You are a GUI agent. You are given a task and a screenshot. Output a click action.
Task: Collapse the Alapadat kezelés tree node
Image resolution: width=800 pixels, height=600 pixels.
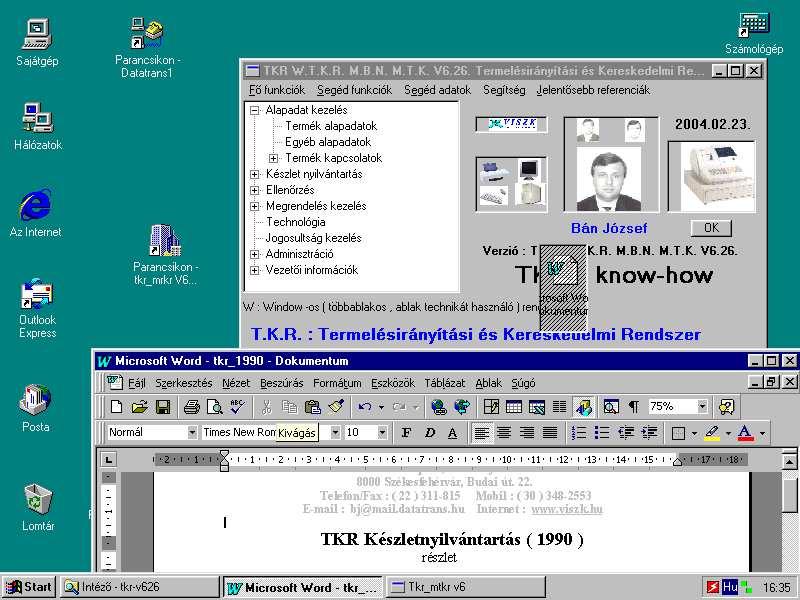255,110
